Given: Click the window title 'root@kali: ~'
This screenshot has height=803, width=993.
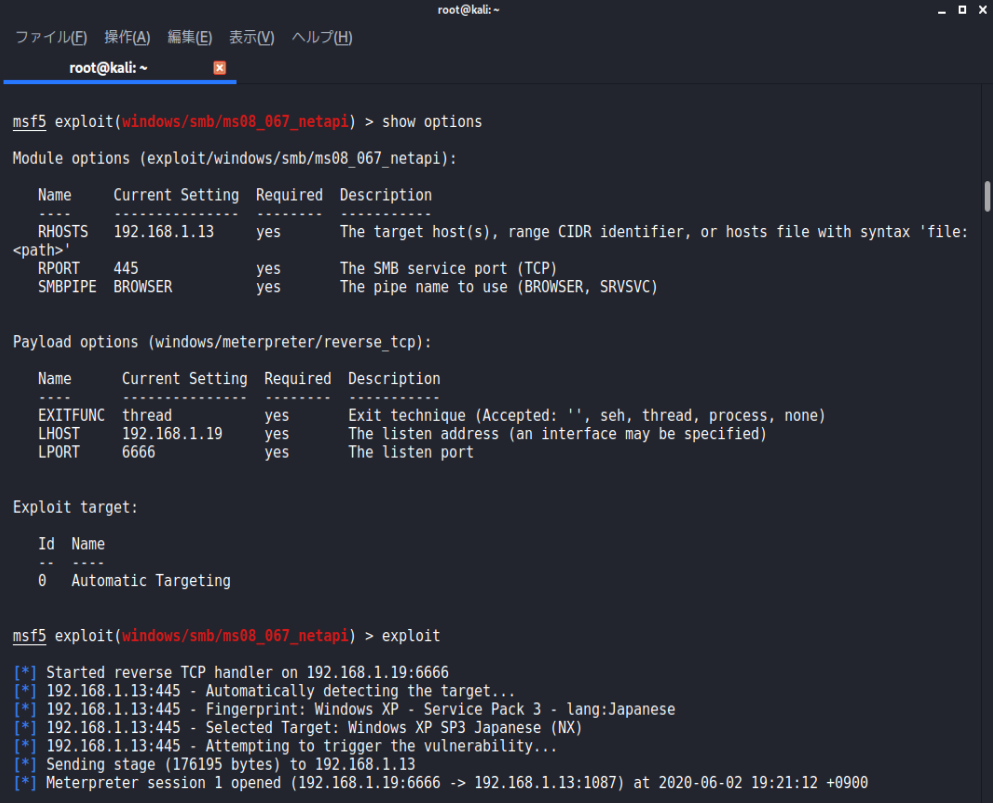Looking at the screenshot, I should 469,9.
